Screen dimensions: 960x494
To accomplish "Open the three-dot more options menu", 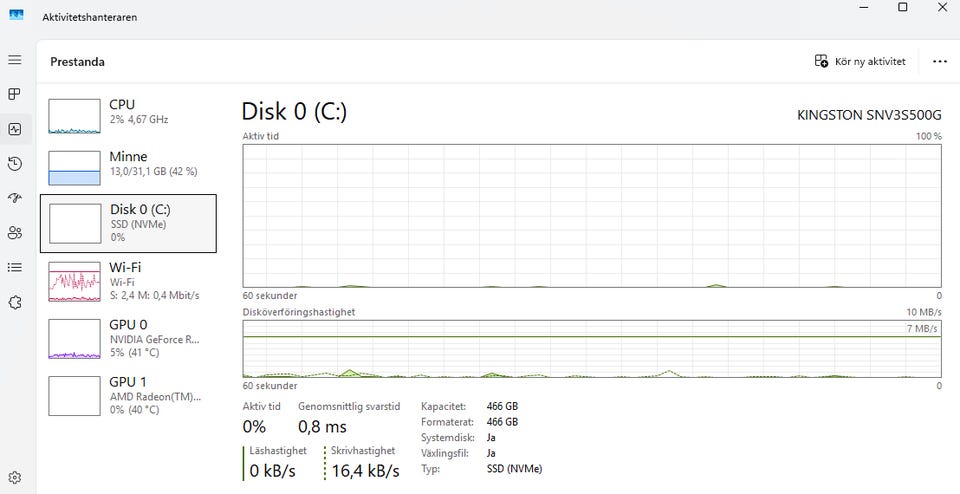I will tap(939, 61).
